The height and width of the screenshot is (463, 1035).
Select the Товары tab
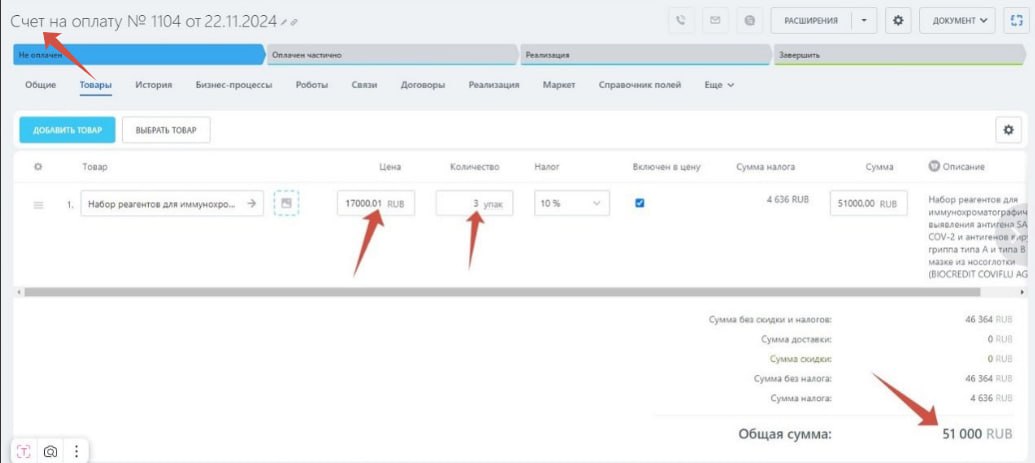point(95,85)
